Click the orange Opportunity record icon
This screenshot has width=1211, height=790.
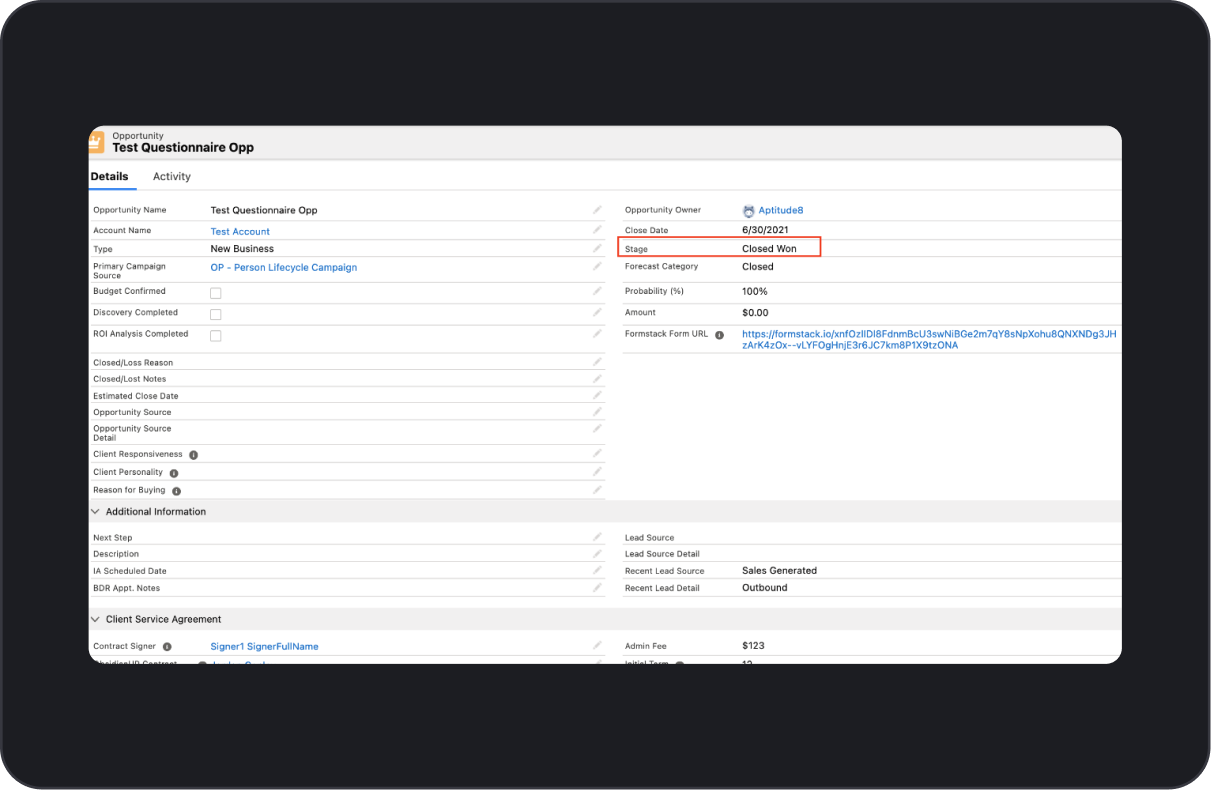95,141
